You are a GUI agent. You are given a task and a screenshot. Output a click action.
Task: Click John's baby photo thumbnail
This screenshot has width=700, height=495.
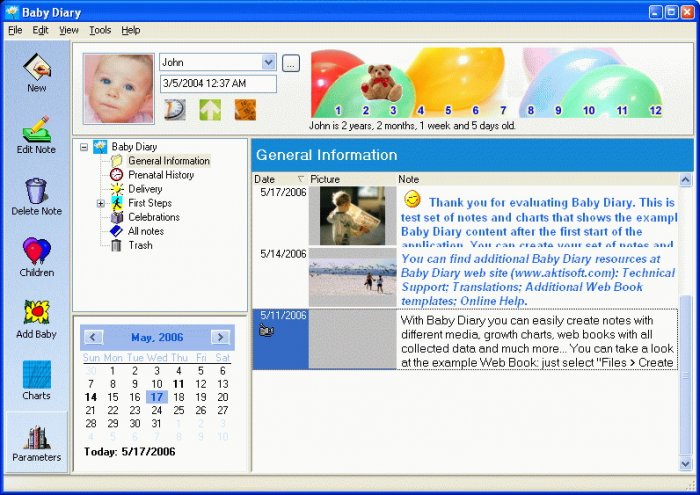119,88
